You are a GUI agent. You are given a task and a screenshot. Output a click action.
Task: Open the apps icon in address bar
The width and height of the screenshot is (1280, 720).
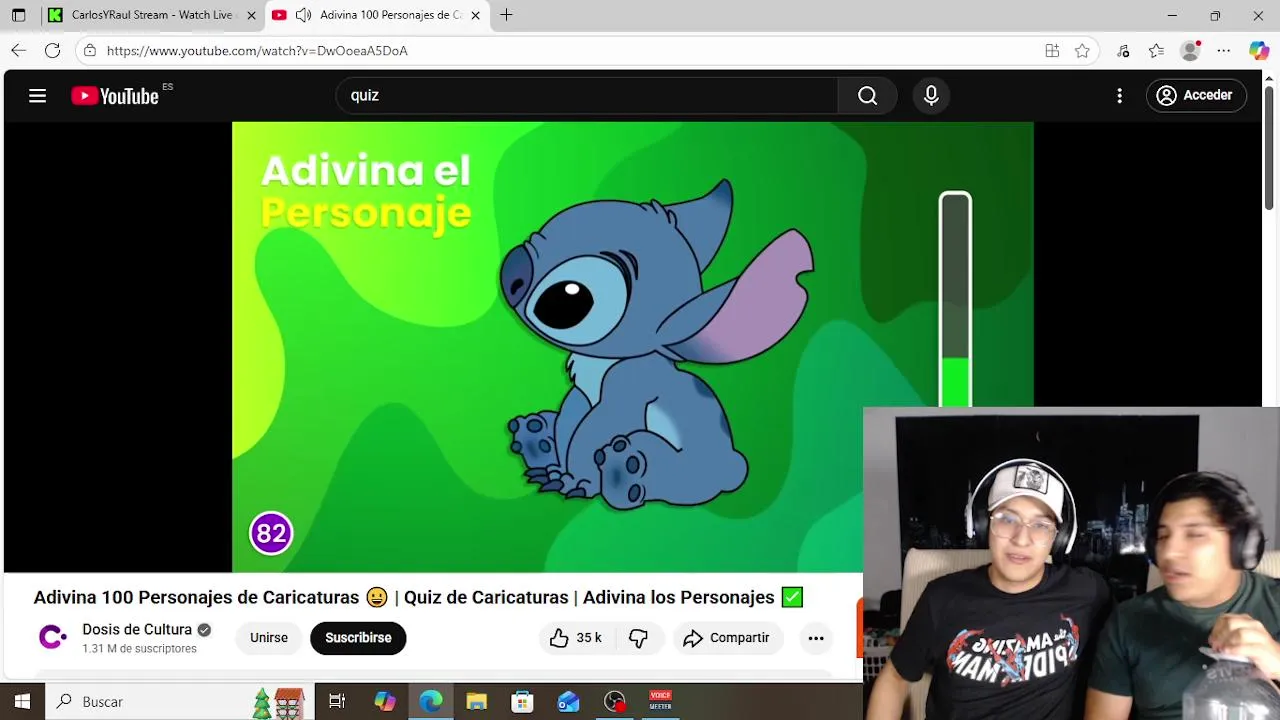[x=1052, y=50]
